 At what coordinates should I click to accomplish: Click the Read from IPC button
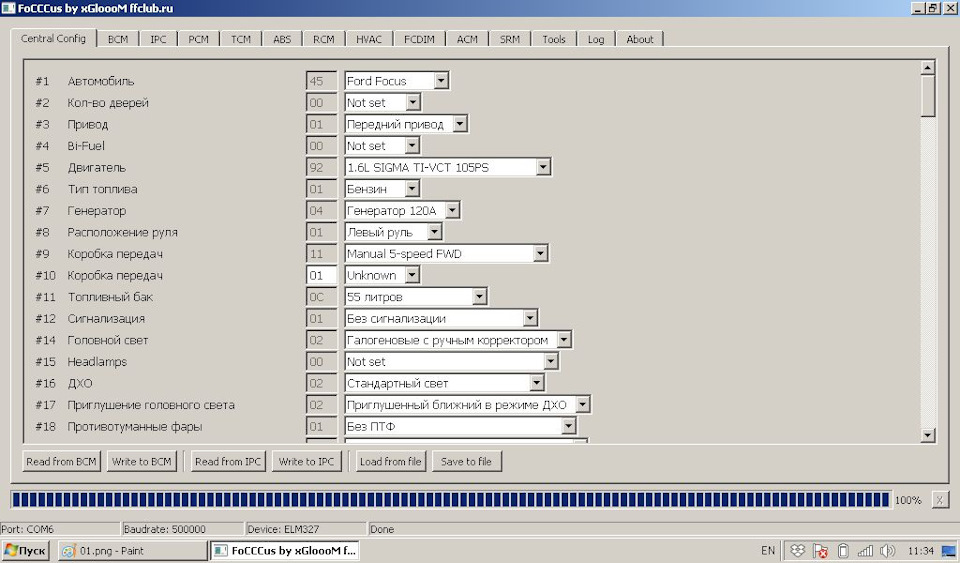tap(228, 461)
